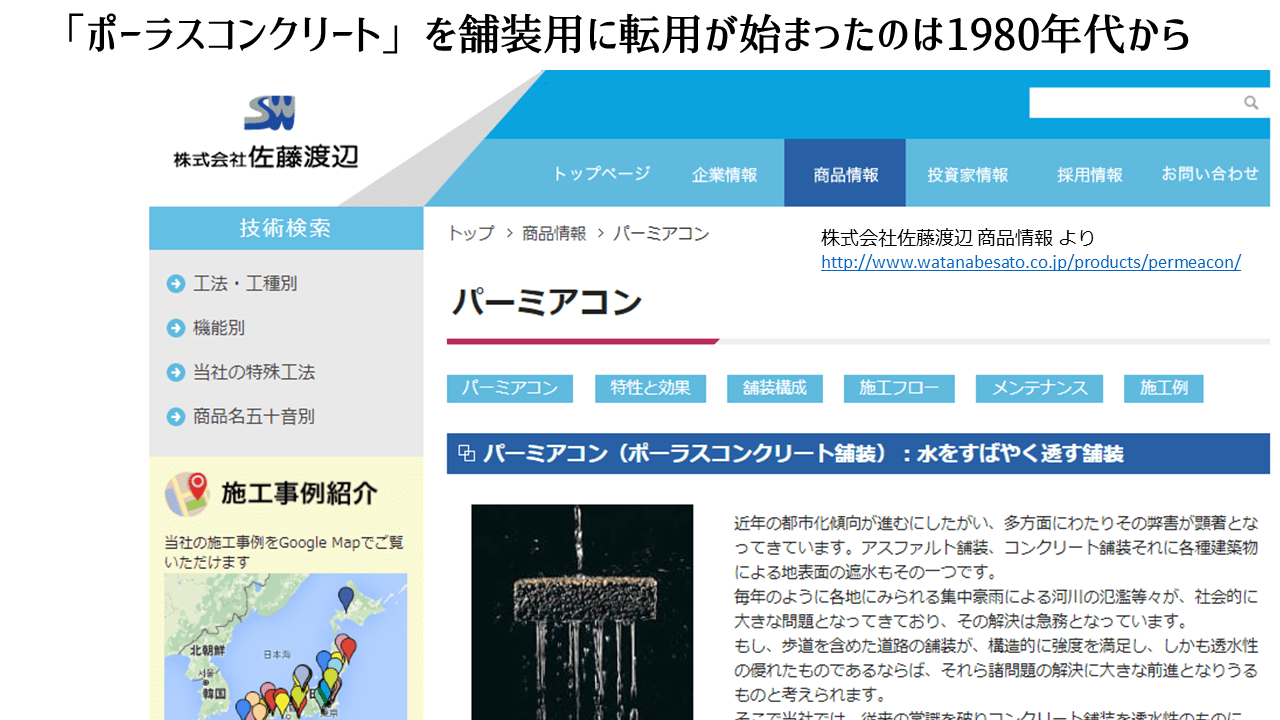The image size is (1280, 720).
Task: Open 機能別 in the sidebar
Action: (x=219, y=328)
